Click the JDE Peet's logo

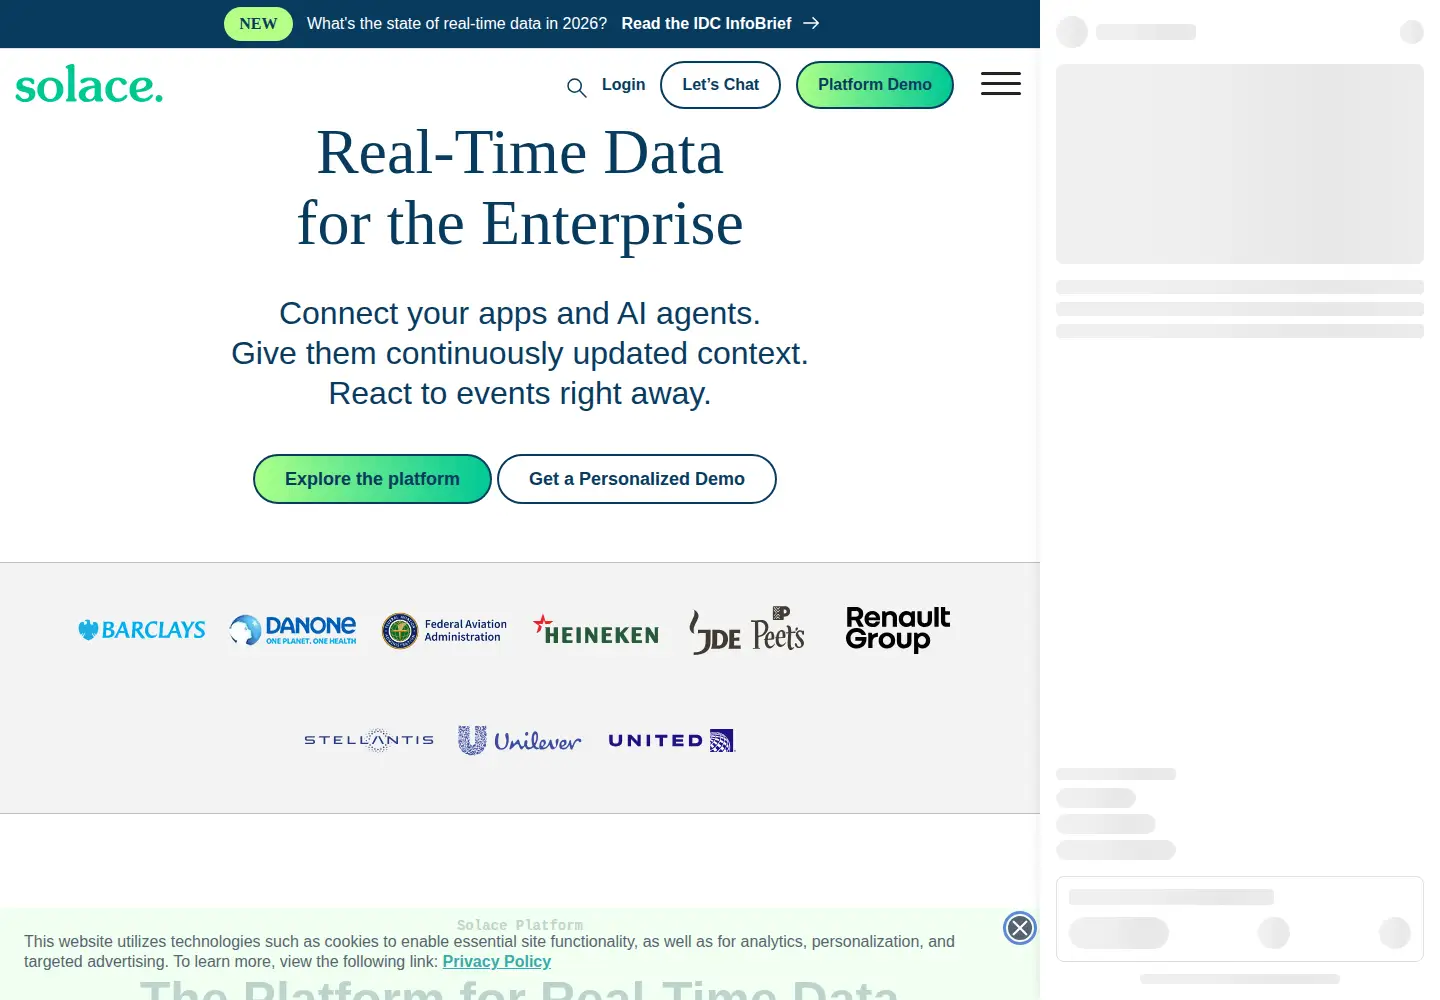coord(747,630)
